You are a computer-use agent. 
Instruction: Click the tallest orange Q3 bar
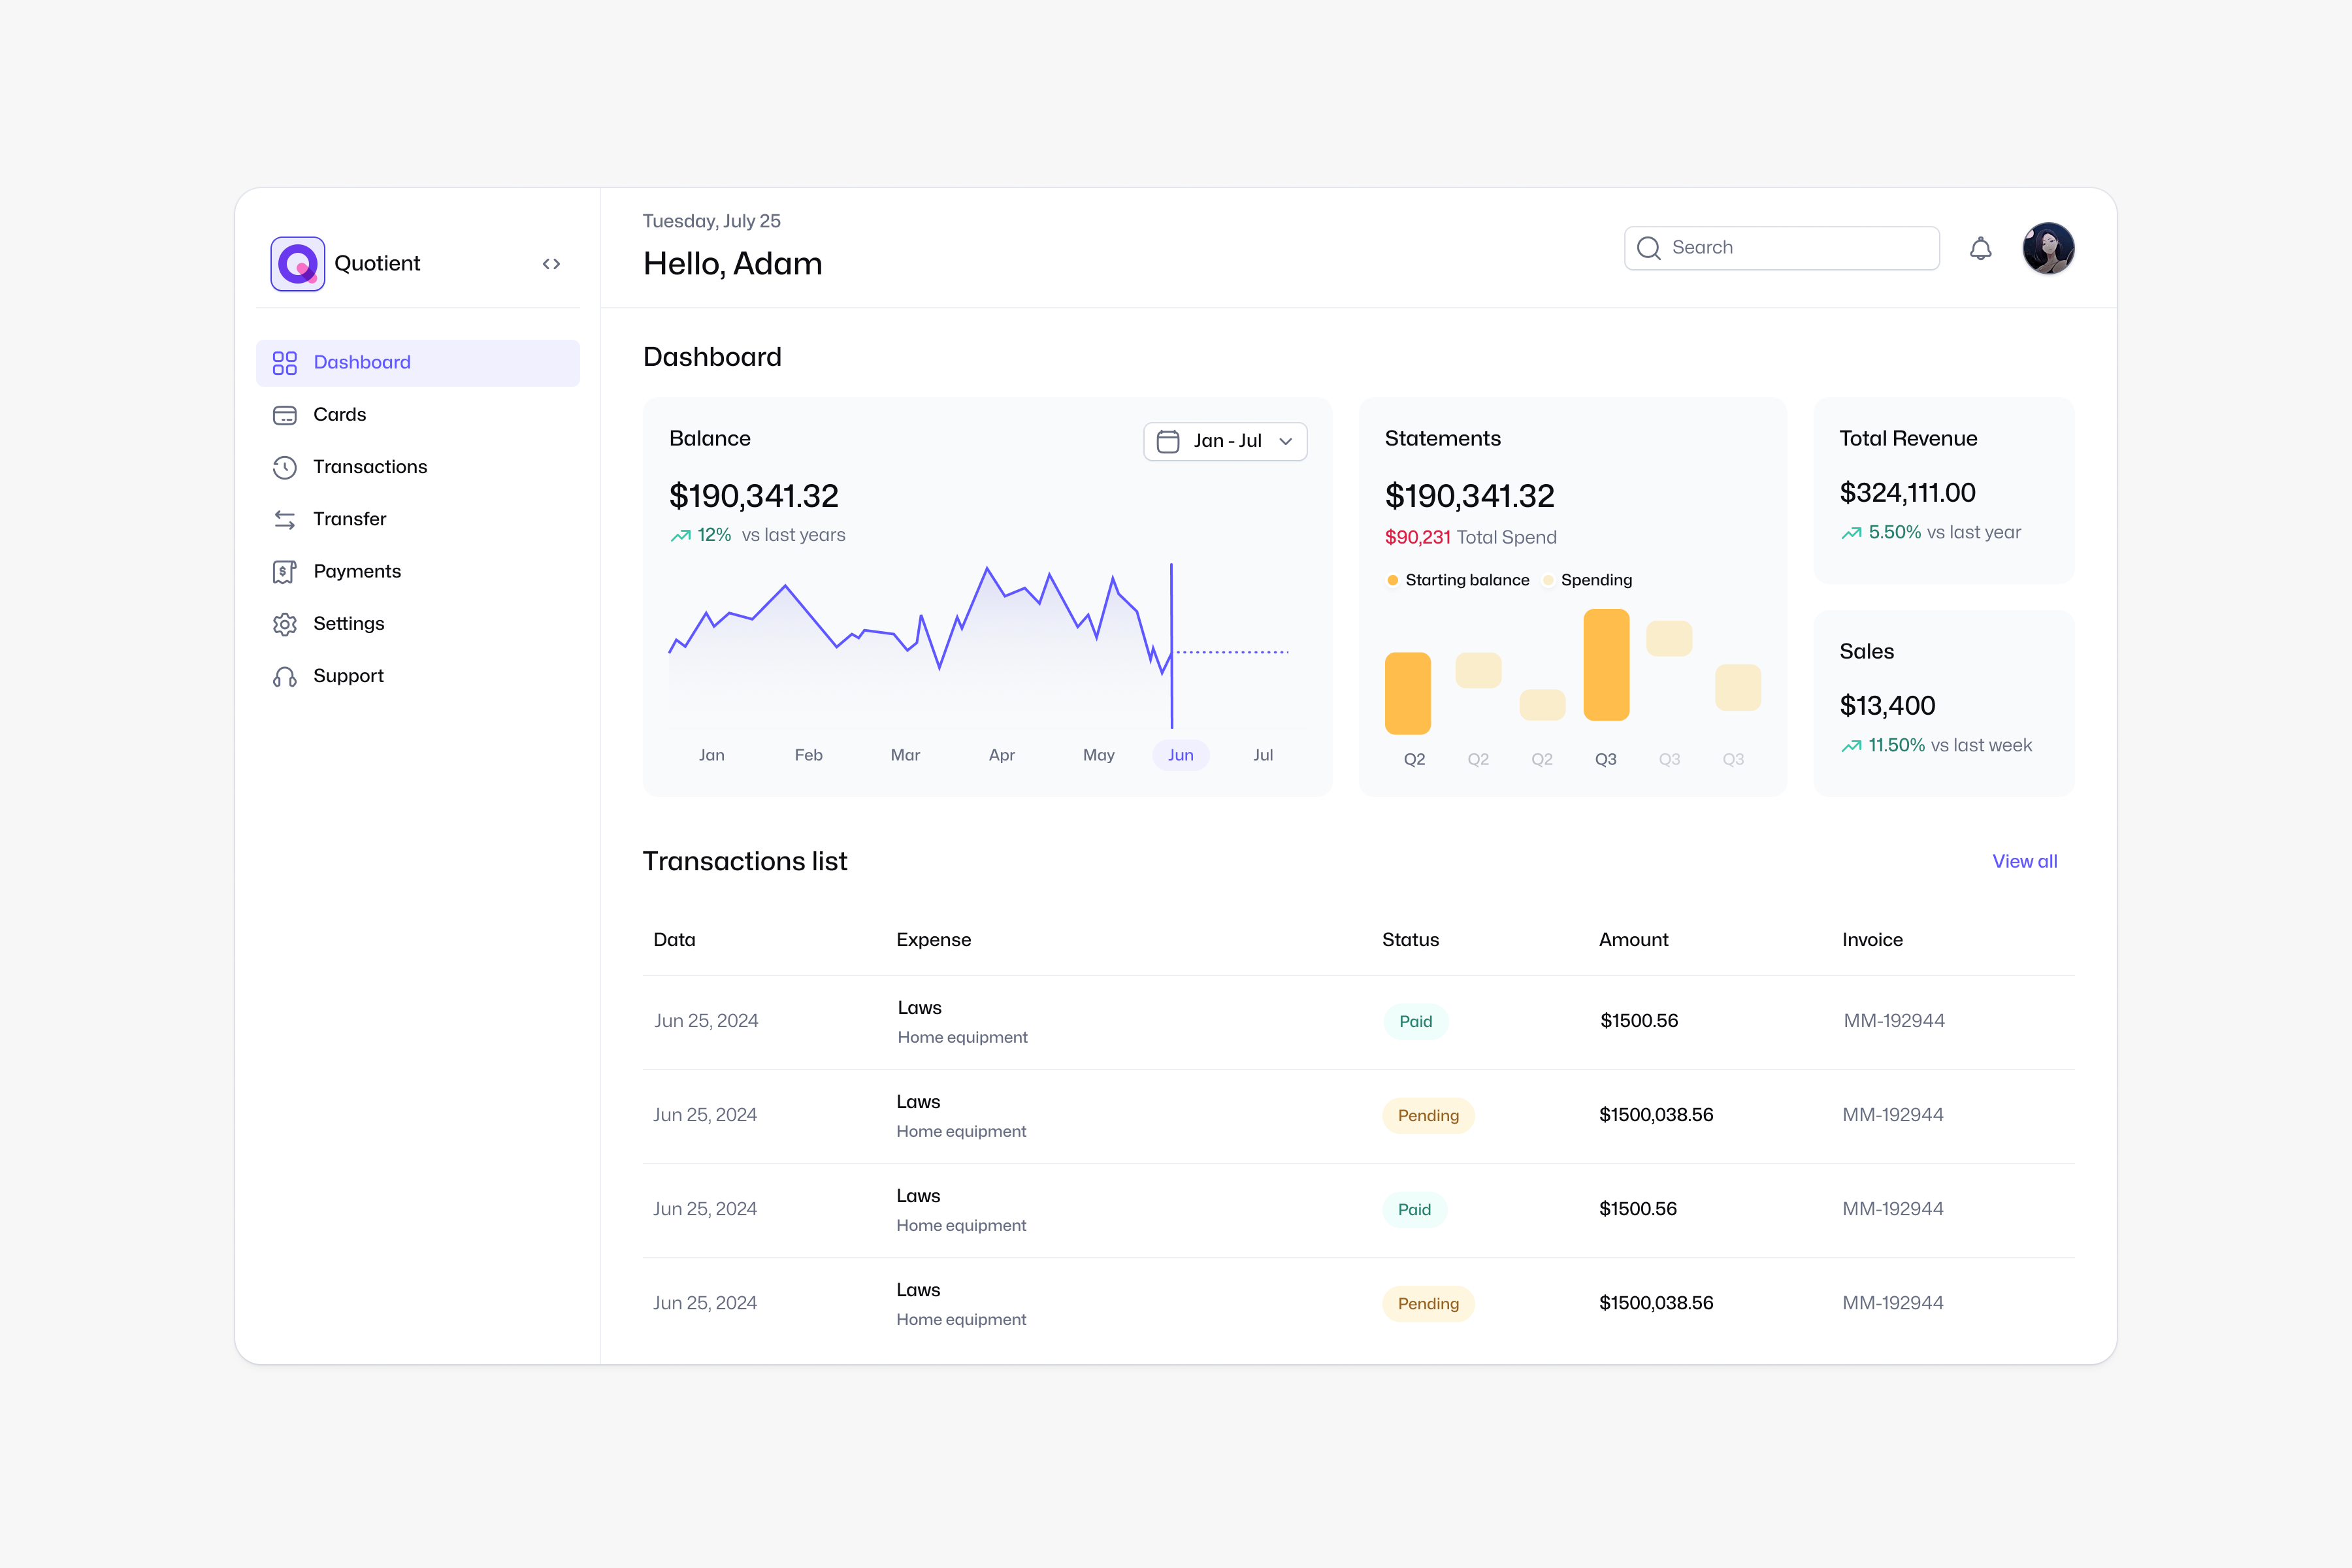click(1606, 665)
